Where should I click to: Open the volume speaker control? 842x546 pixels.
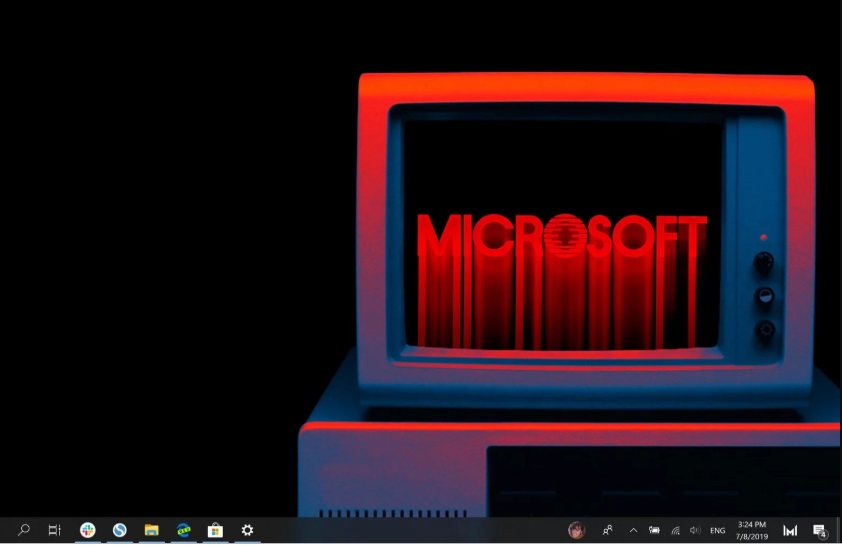point(695,530)
